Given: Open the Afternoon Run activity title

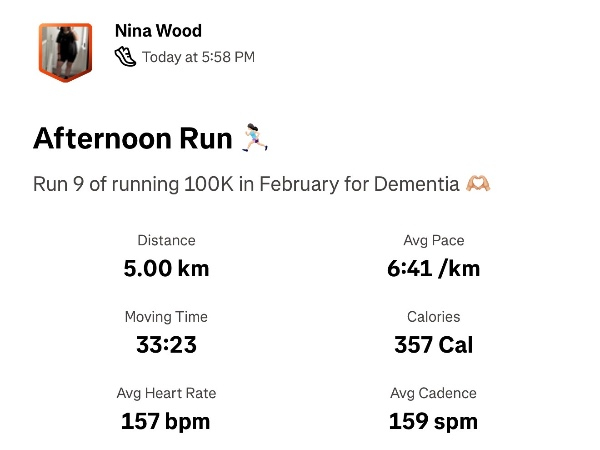Looking at the screenshot, I should pyautogui.click(x=133, y=138).
